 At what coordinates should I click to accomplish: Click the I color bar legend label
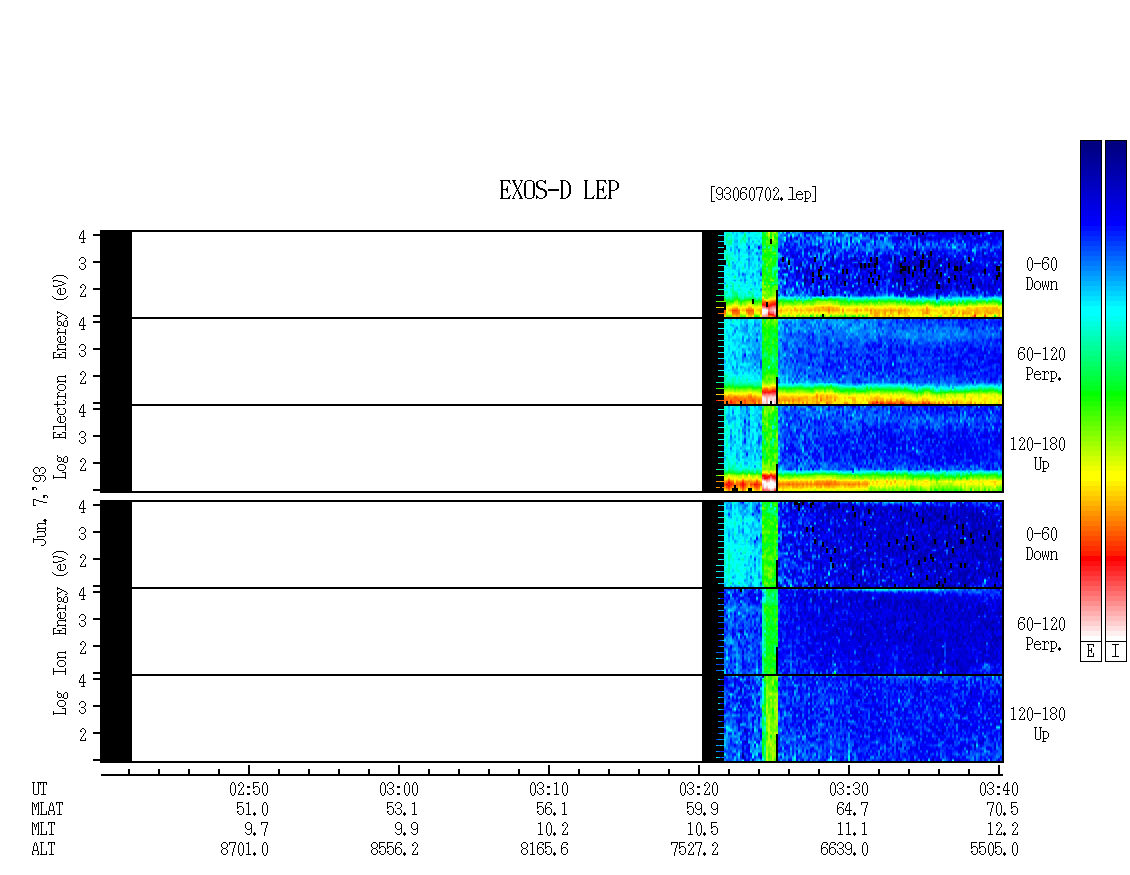coord(1116,652)
